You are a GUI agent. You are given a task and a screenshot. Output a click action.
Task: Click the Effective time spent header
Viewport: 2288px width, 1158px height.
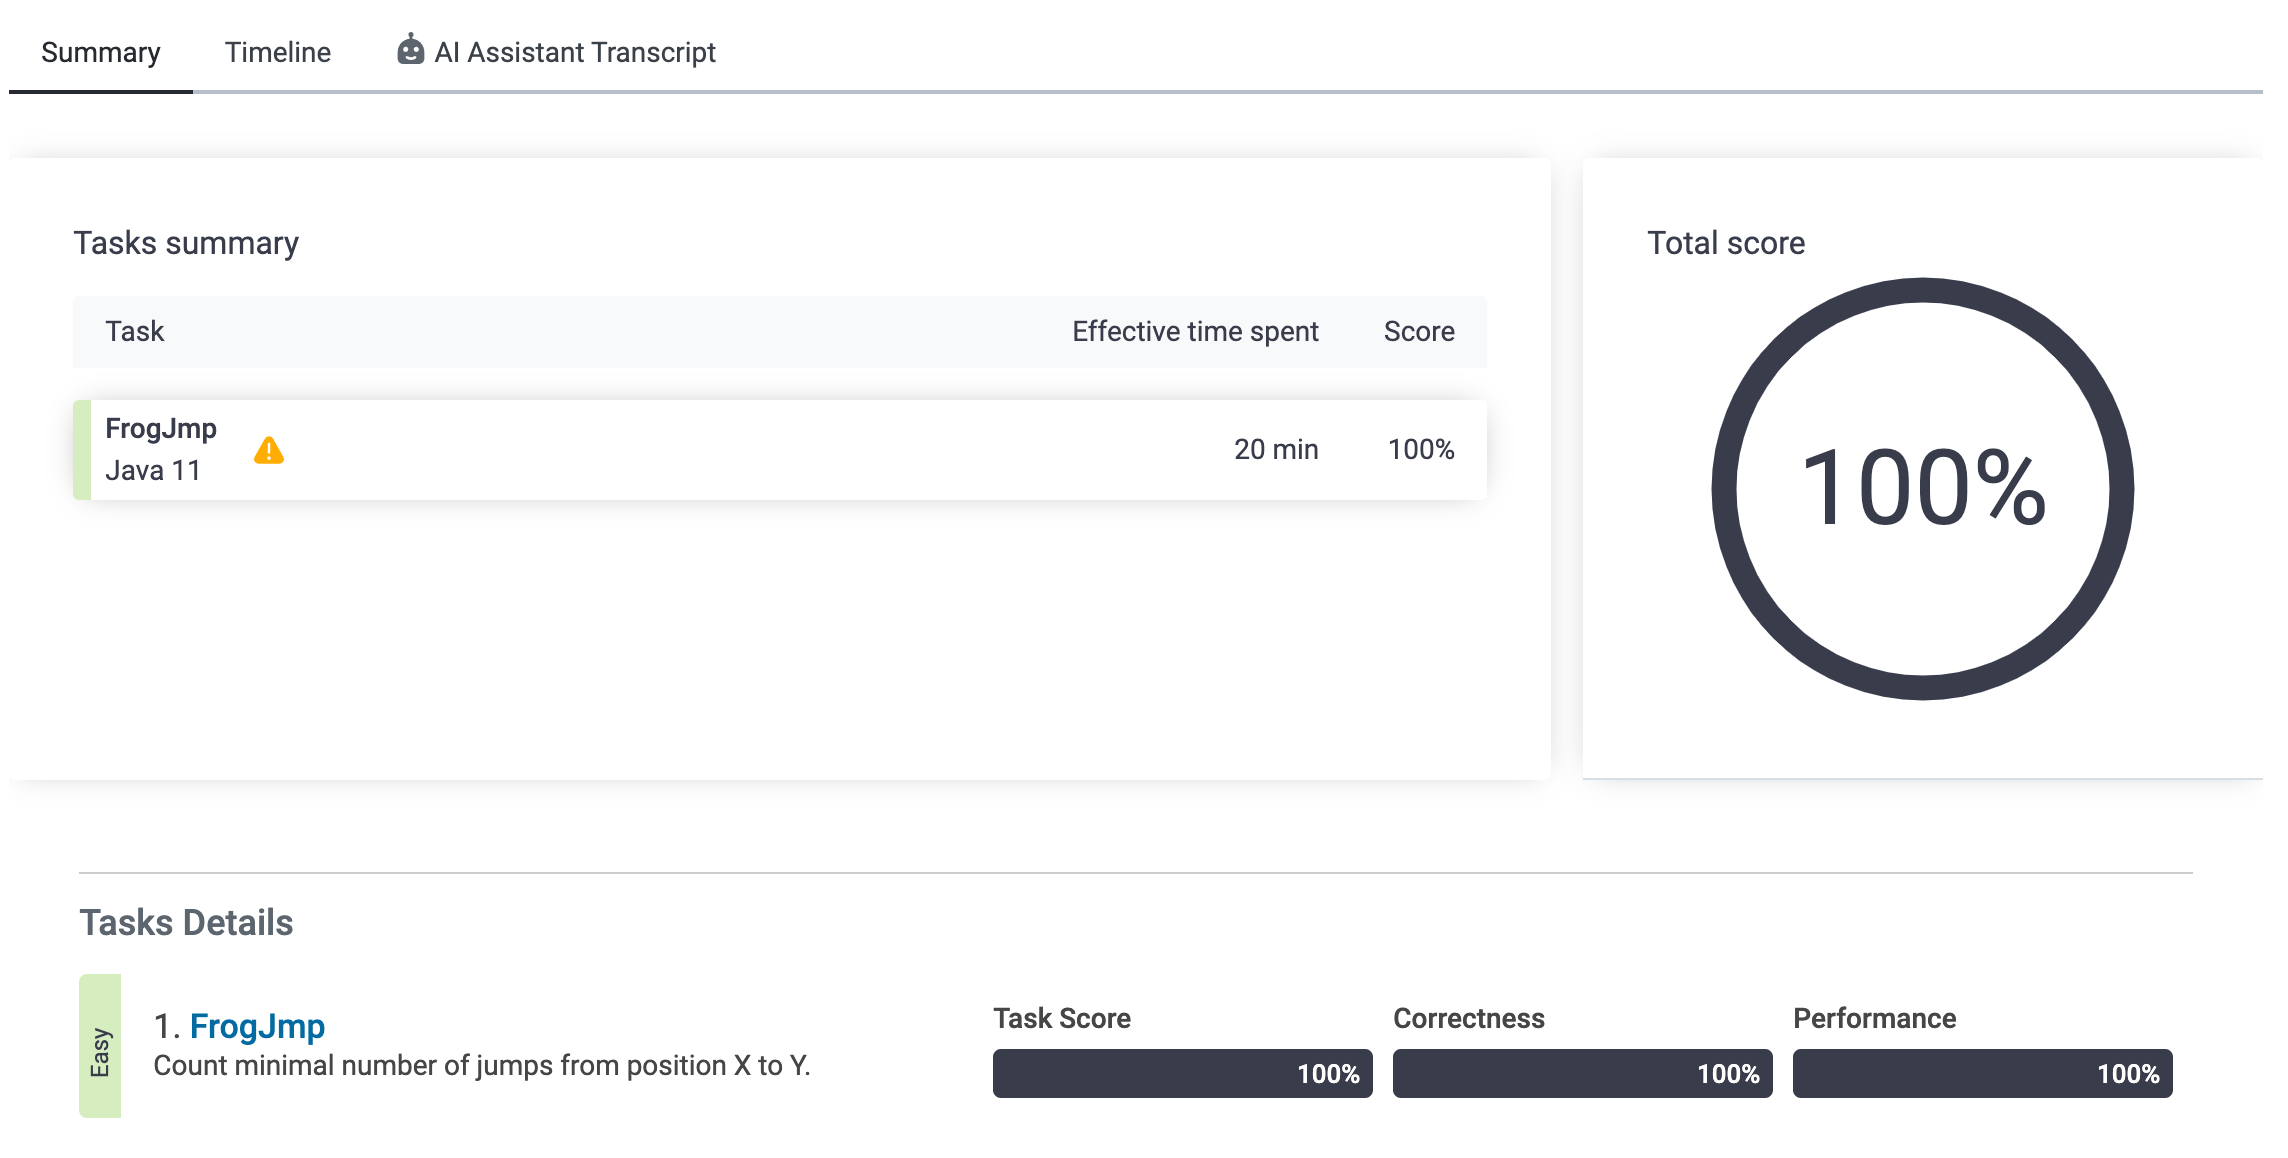coord(1194,331)
